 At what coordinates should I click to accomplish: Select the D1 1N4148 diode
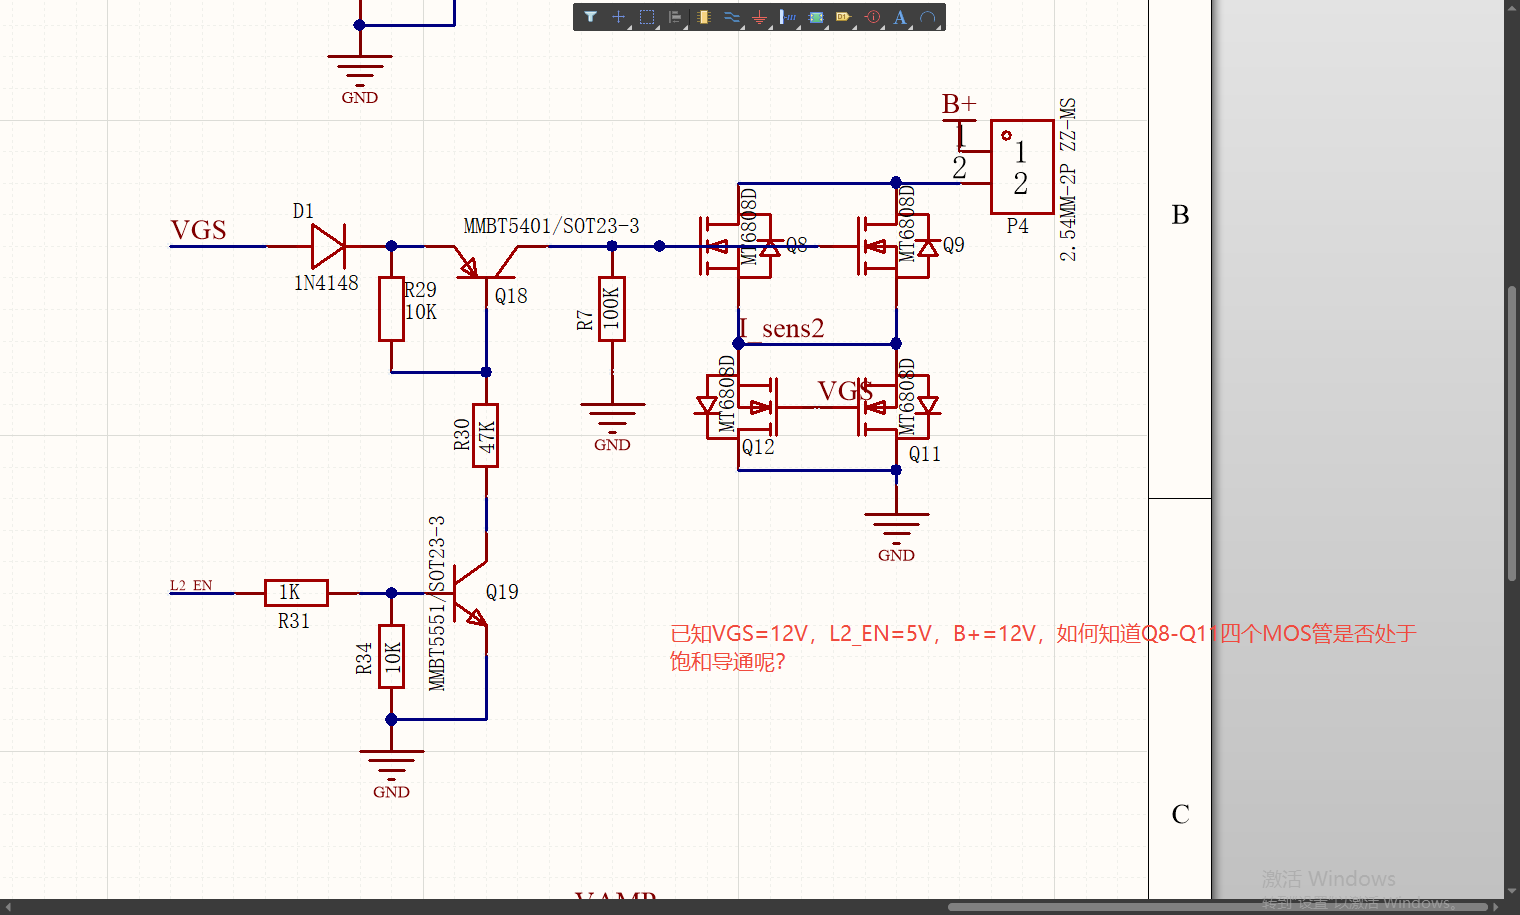pyautogui.click(x=328, y=246)
